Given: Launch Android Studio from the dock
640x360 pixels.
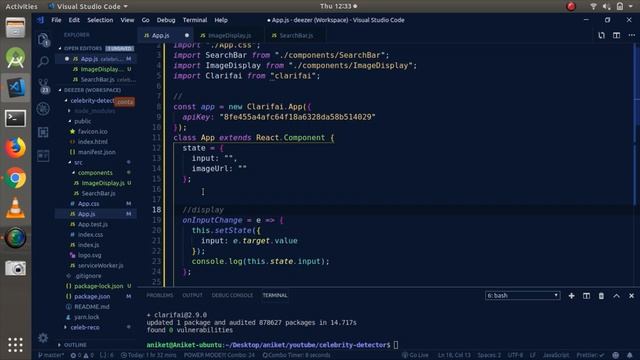Looking at the screenshot, I should pyautogui.click(x=16, y=58).
